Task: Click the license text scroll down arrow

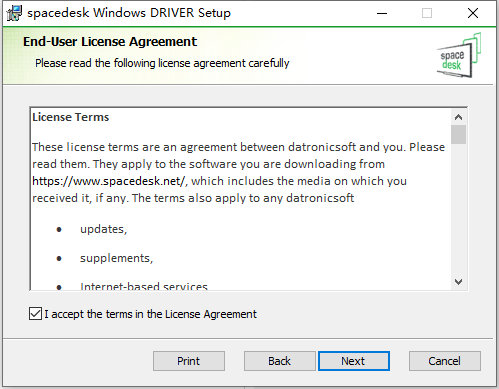Action: pyautogui.click(x=458, y=282)
